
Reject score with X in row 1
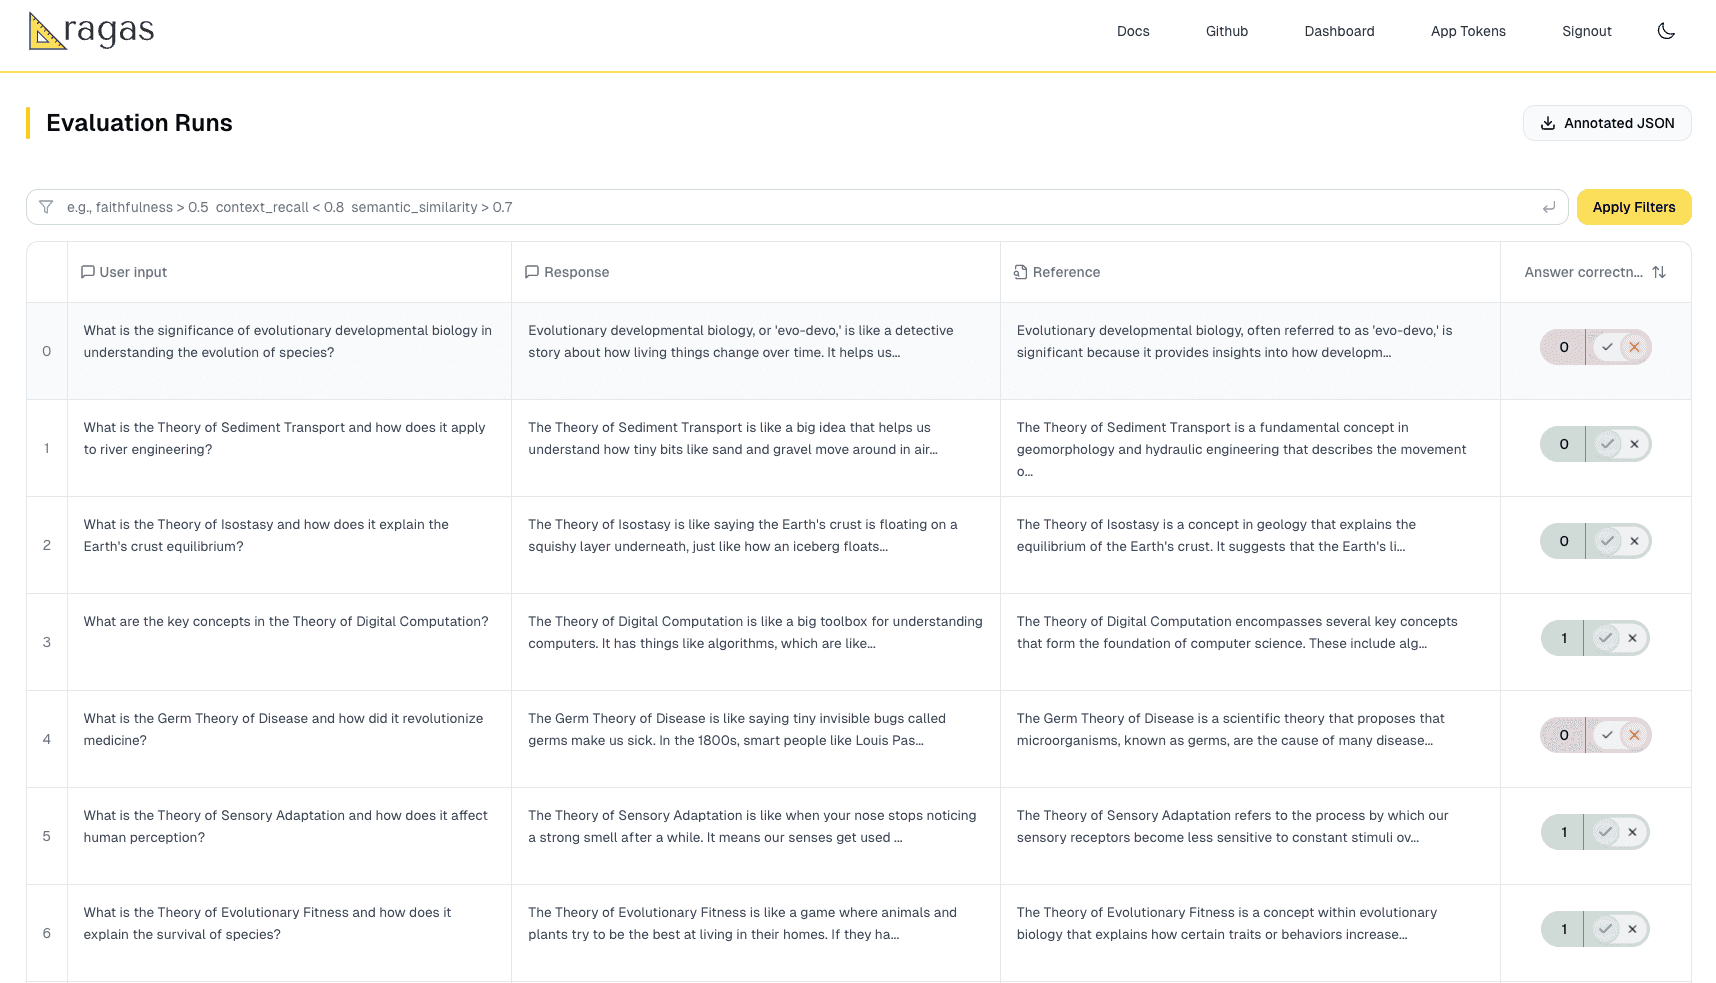click(x=1634, y=444)
